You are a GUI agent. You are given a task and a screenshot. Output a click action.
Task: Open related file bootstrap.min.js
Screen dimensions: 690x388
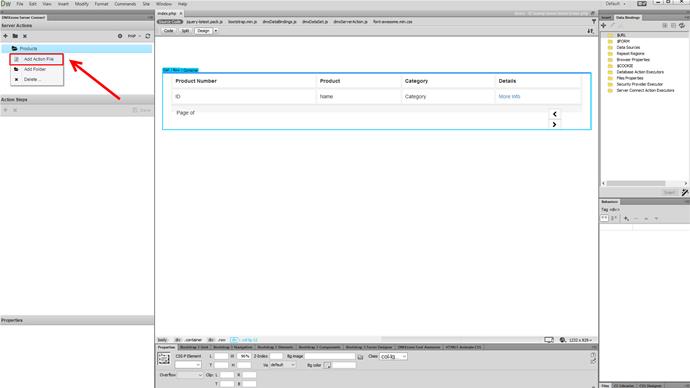[x=242, y=22]
